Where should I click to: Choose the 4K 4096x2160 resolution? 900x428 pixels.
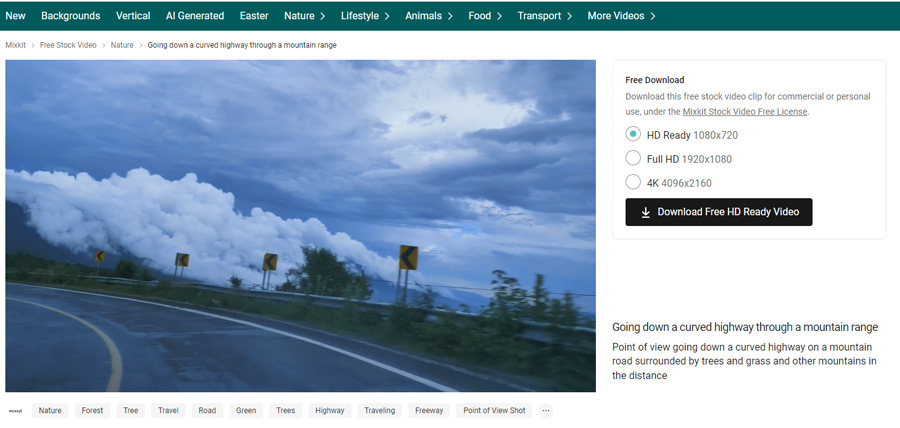coord(633,183)
